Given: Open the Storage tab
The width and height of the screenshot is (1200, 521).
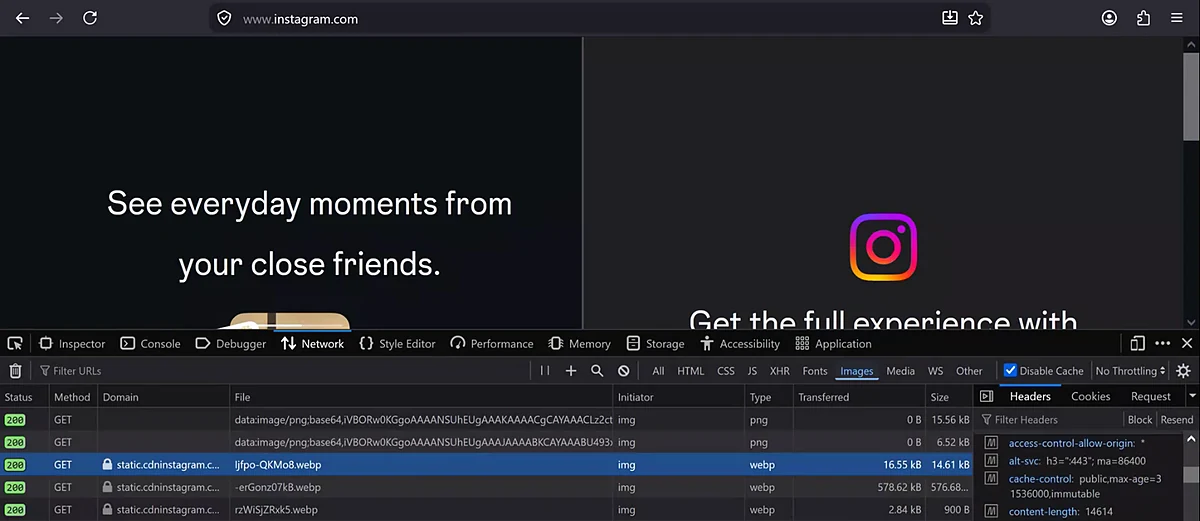Looking at the screenshot, I should 655,343.
